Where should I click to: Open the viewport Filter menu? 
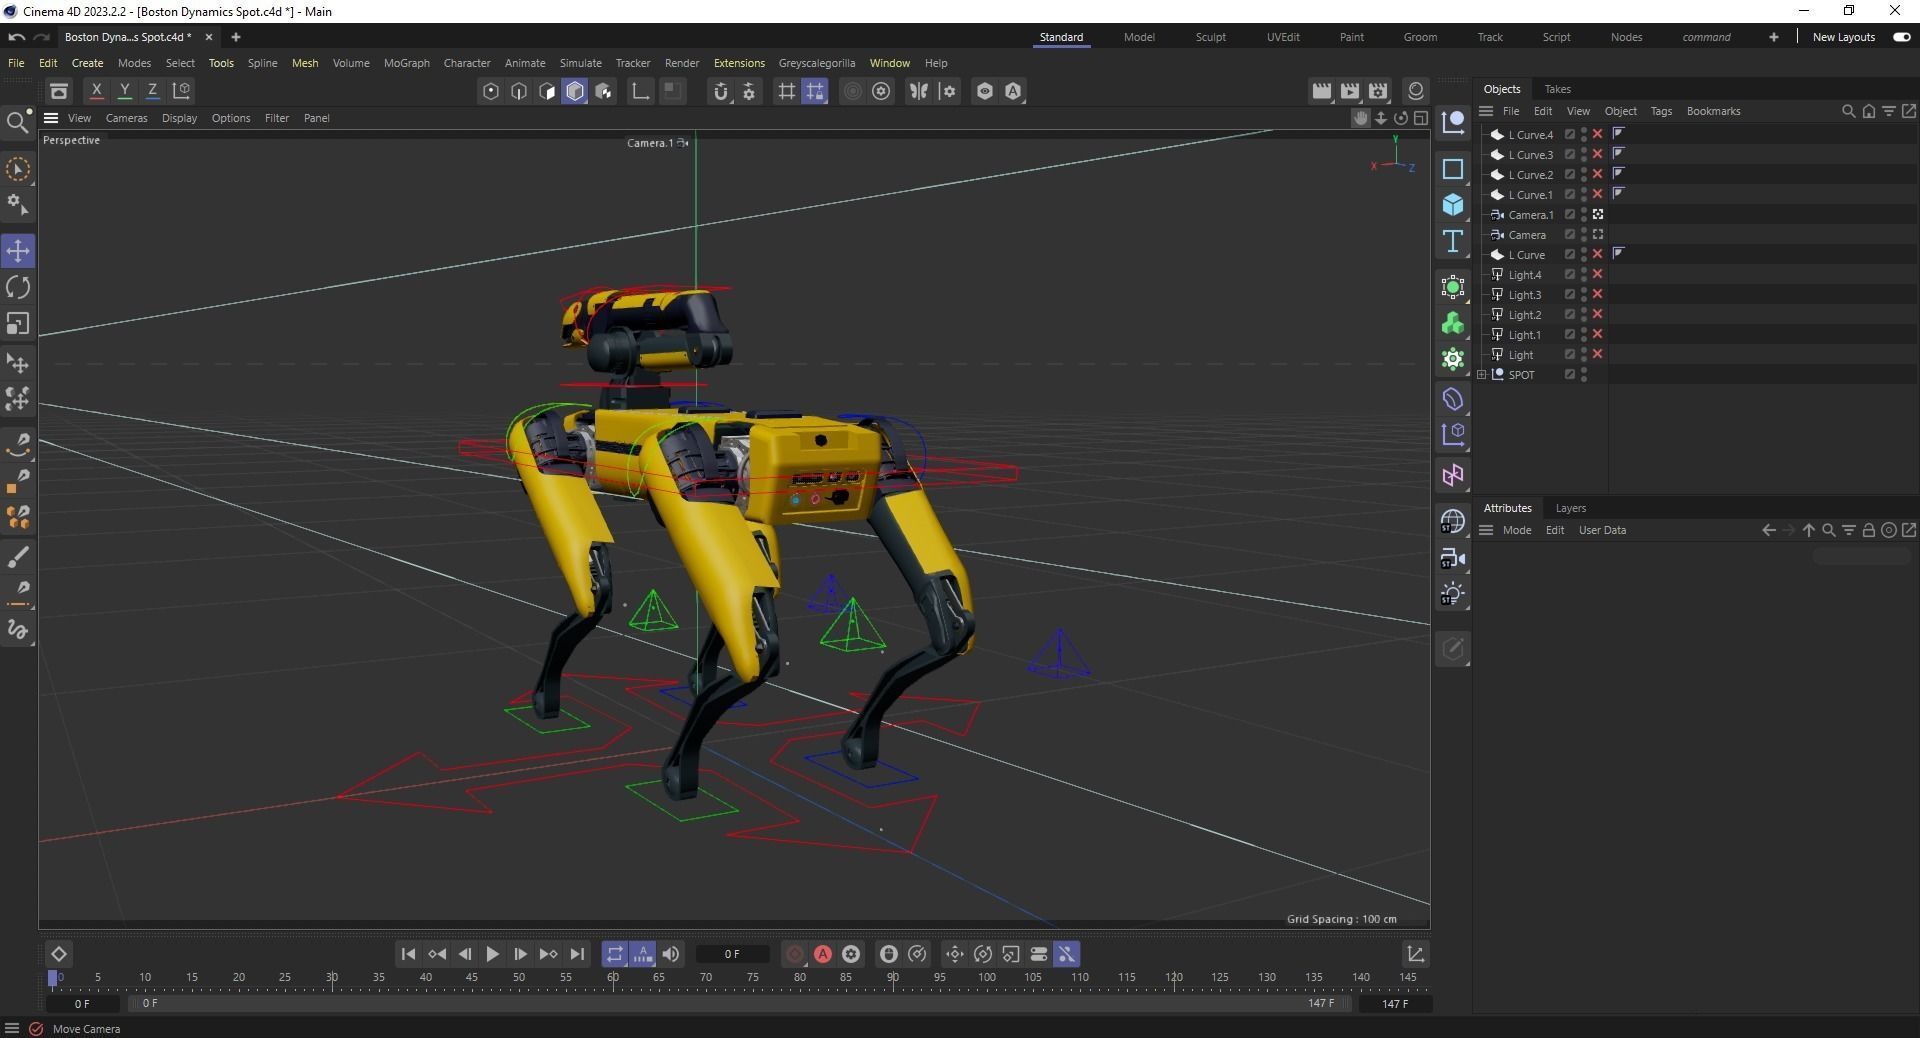(276, 118)
